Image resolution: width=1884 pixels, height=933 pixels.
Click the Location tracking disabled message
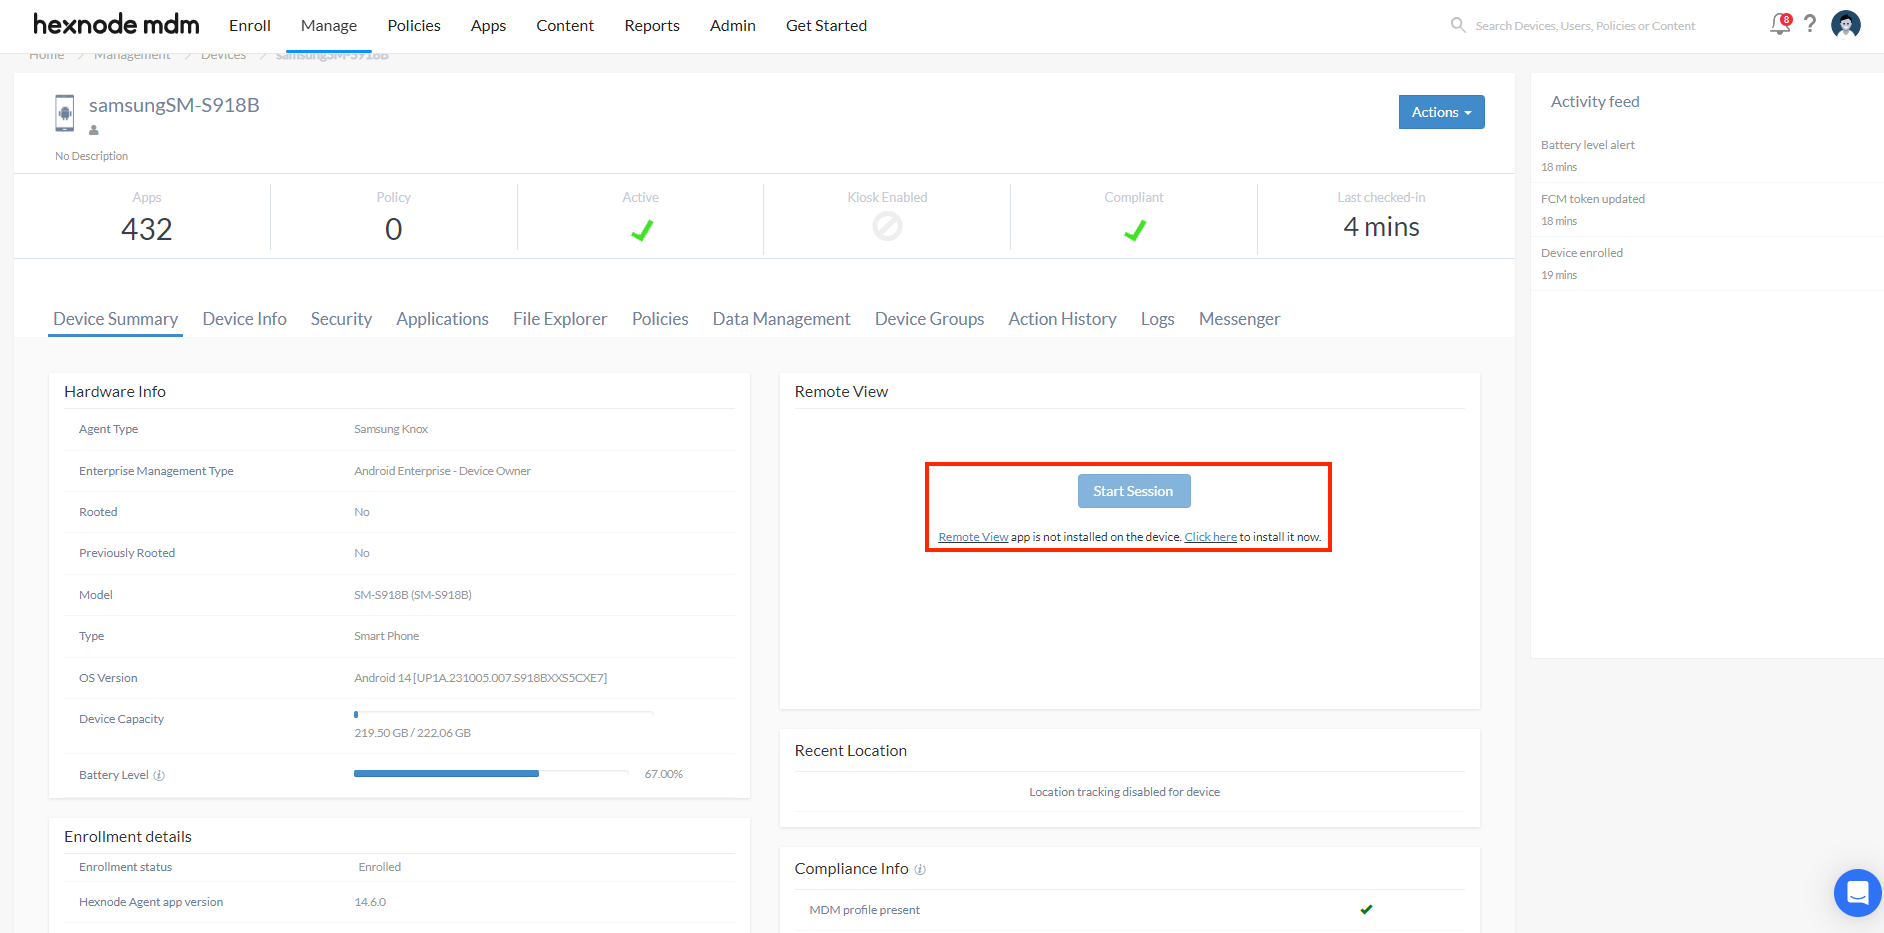click(x=1124, y=792)
